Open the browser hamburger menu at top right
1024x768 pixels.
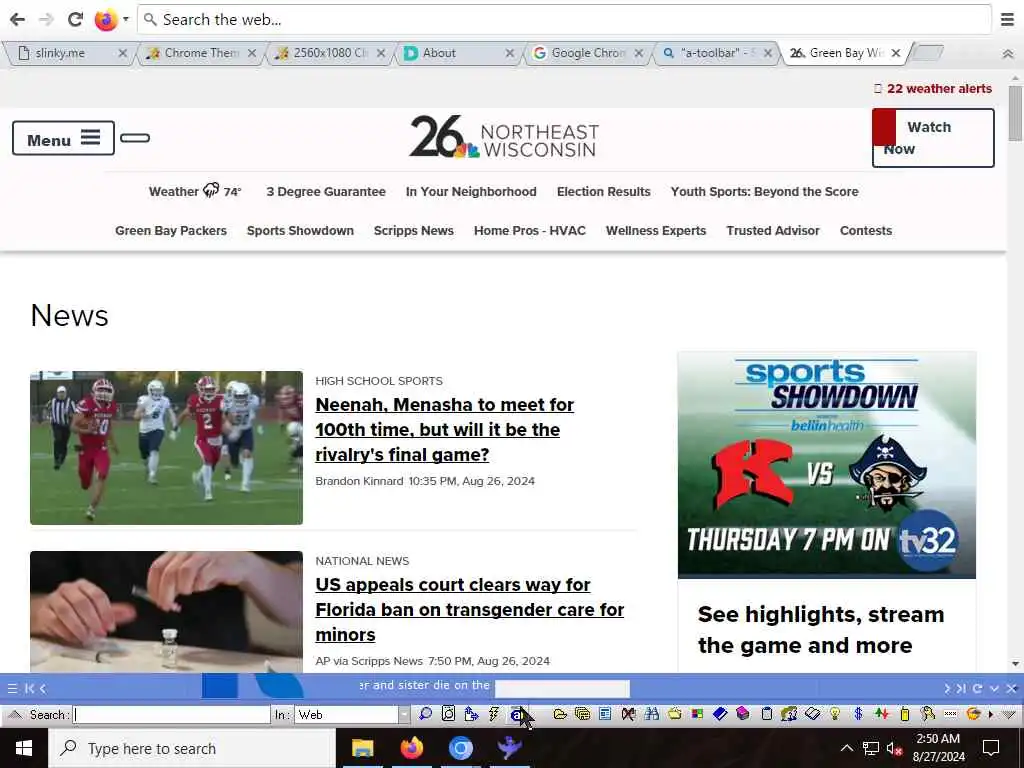point(1008,20)
